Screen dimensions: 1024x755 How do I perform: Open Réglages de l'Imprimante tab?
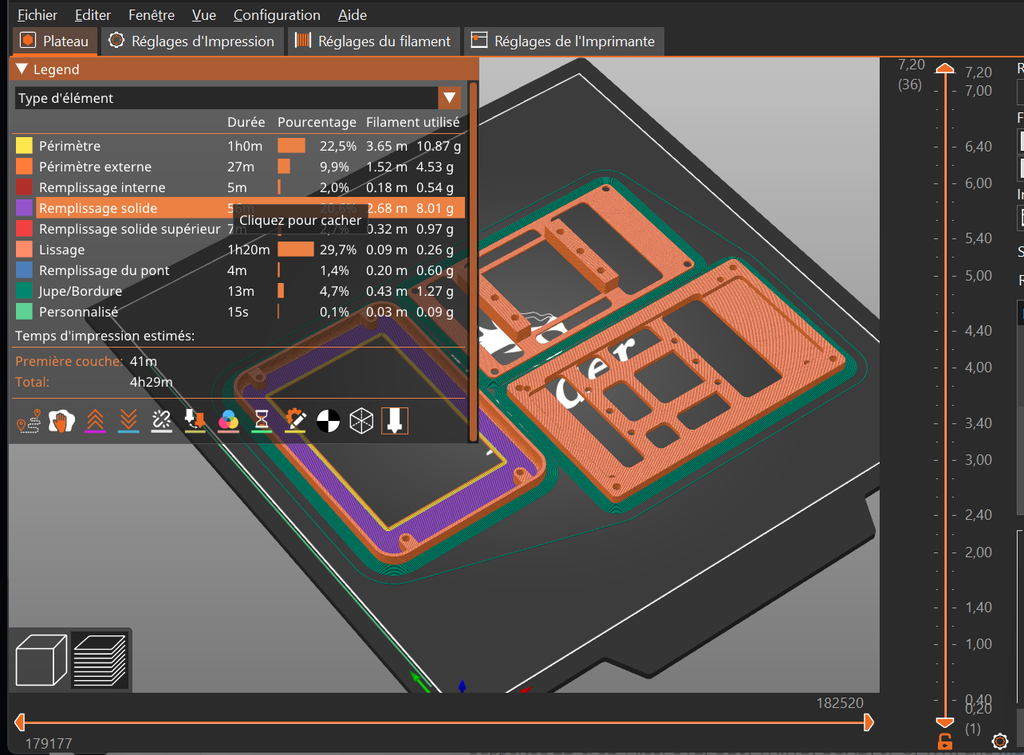coord(563,41)
